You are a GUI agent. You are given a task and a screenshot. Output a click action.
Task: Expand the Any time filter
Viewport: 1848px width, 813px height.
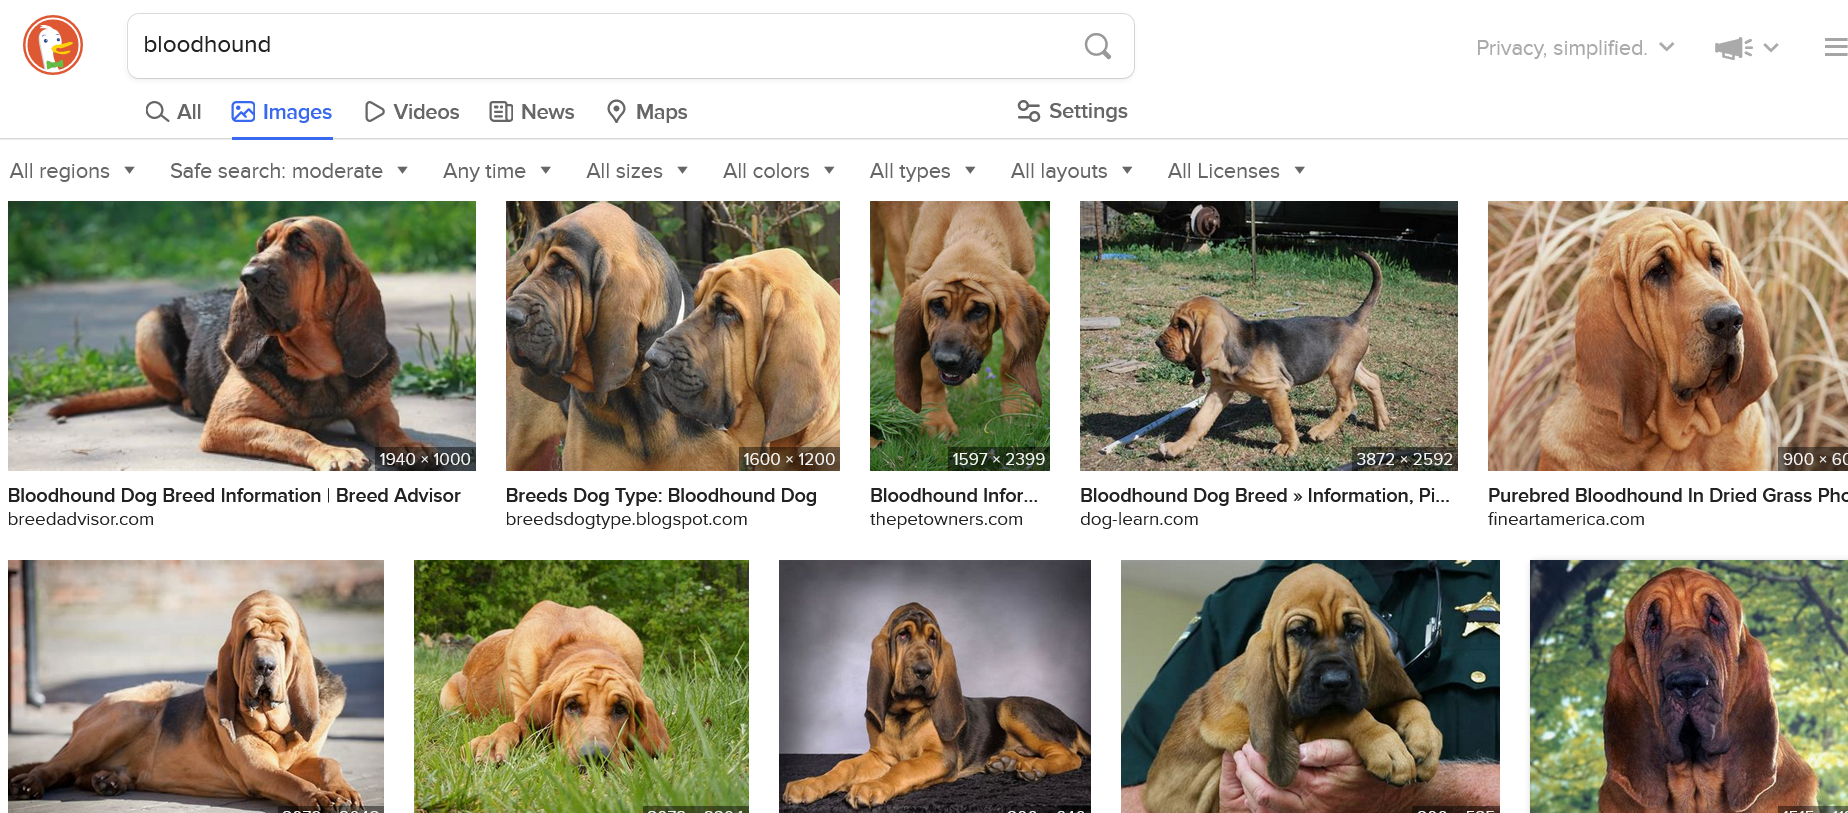pyautogui.click(x=497, y=171)
